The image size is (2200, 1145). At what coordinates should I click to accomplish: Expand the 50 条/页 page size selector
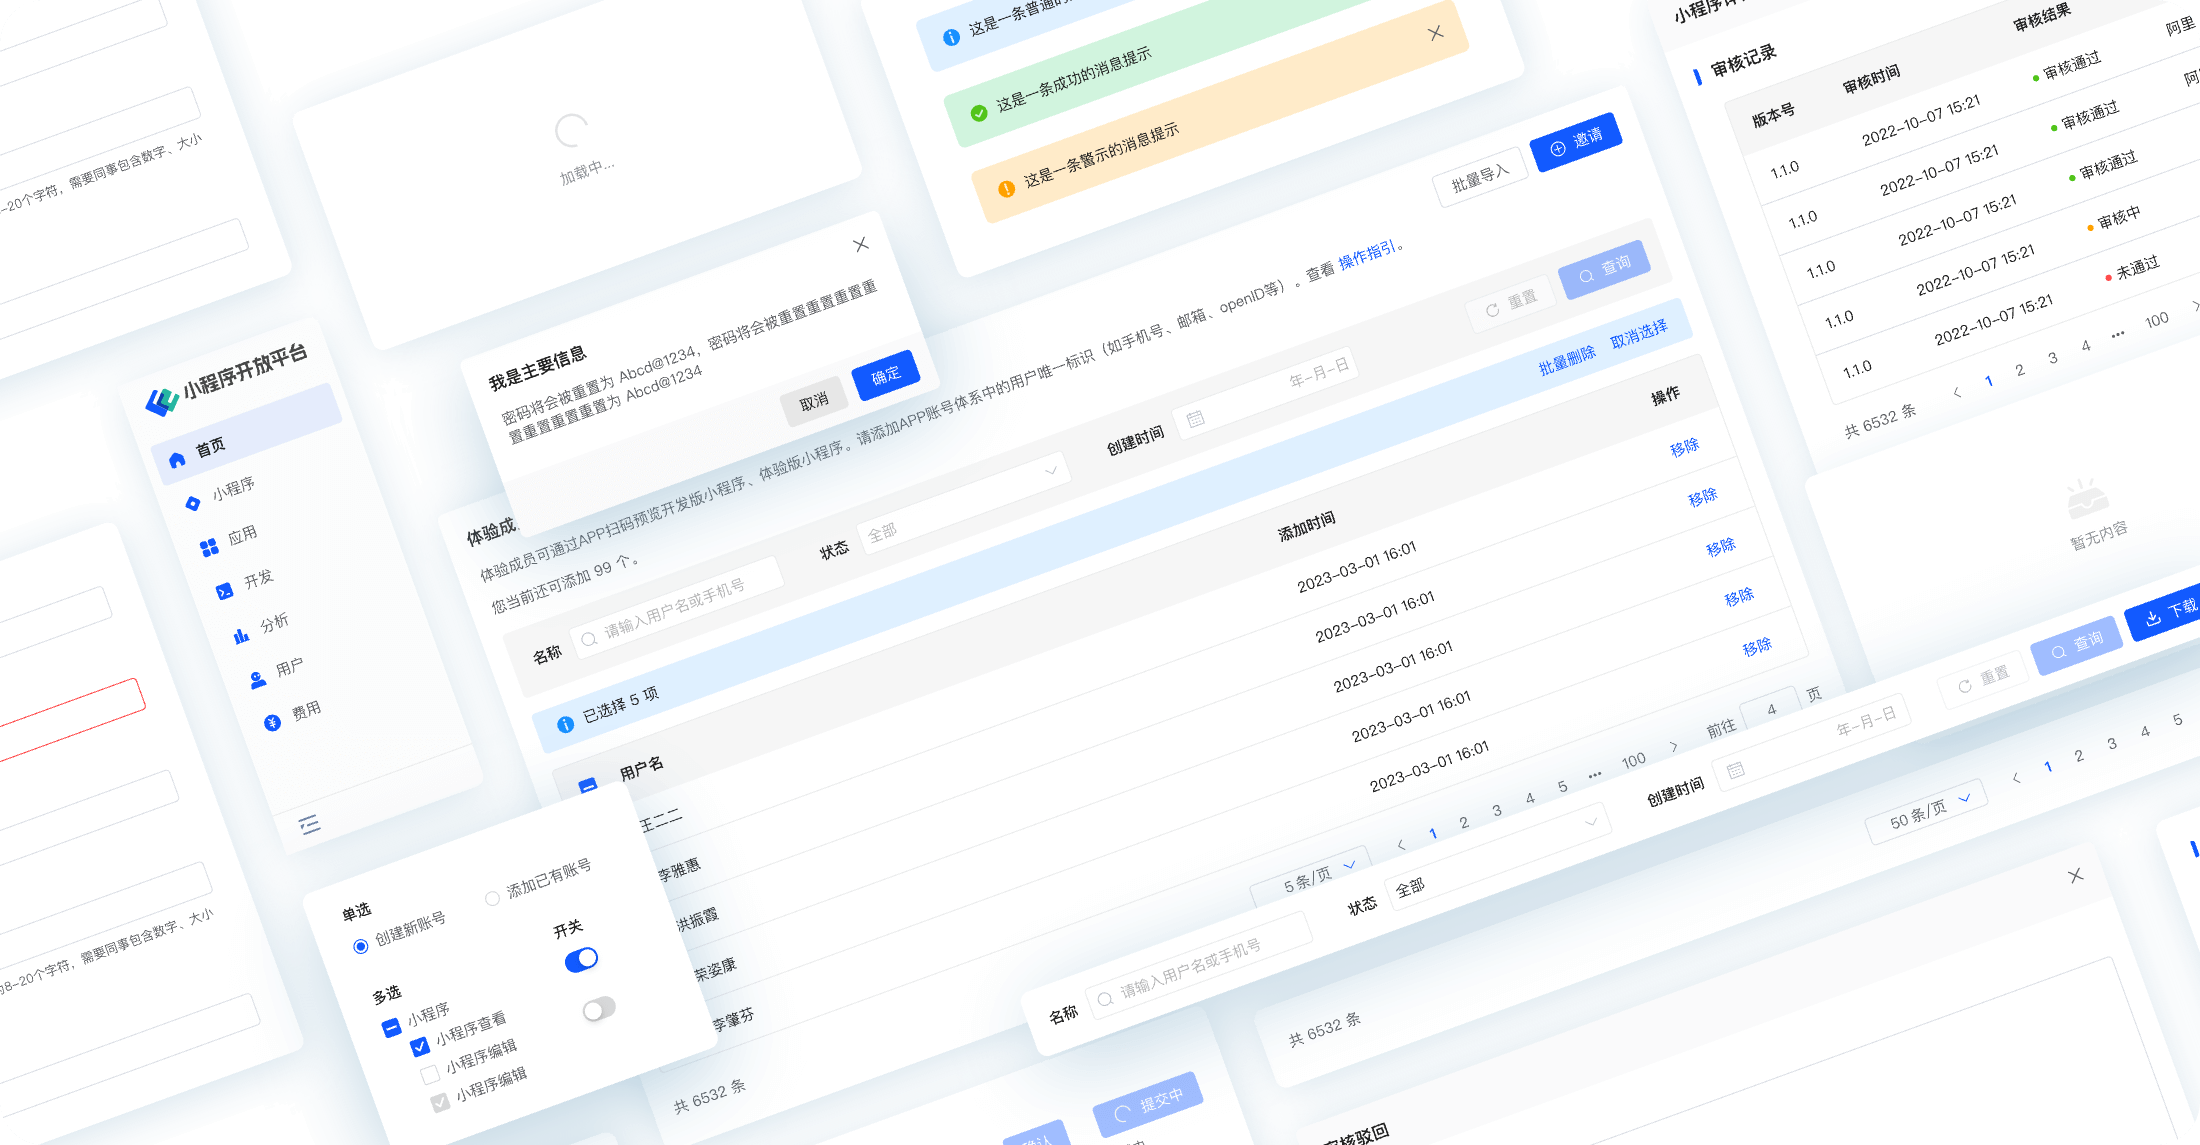(1928, 812)
